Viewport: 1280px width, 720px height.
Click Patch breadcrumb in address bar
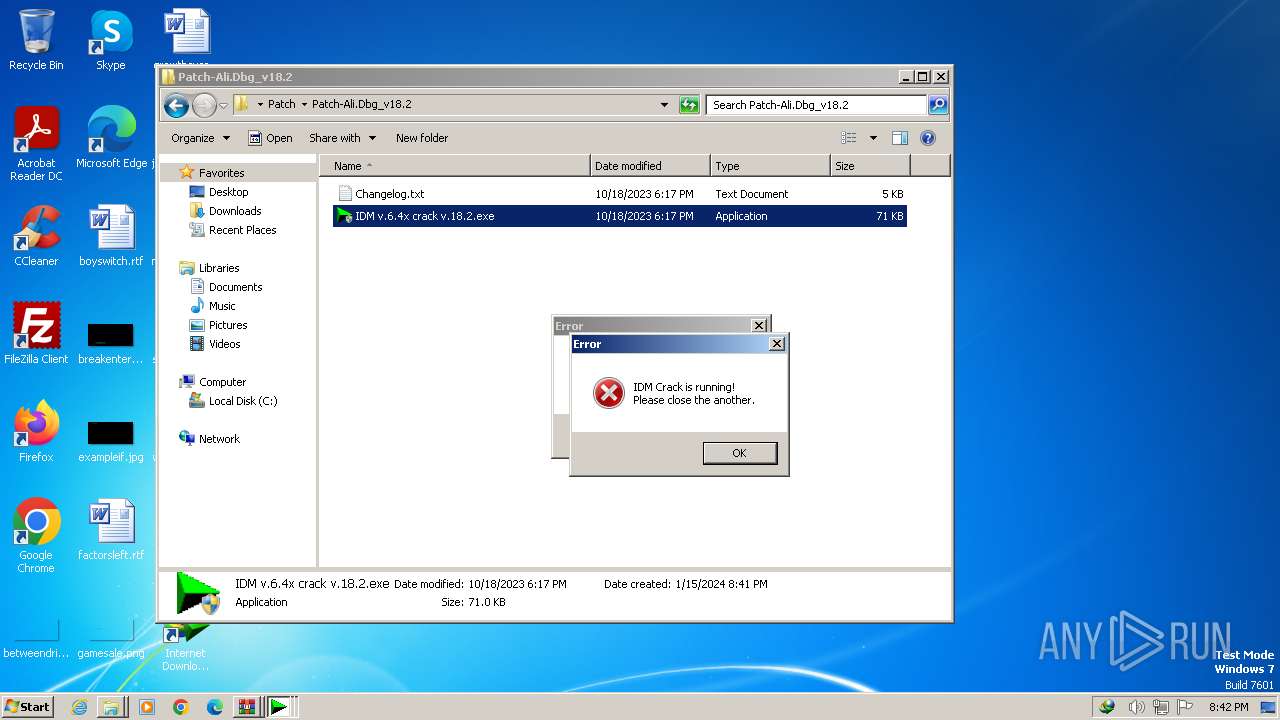coord(281,104)
